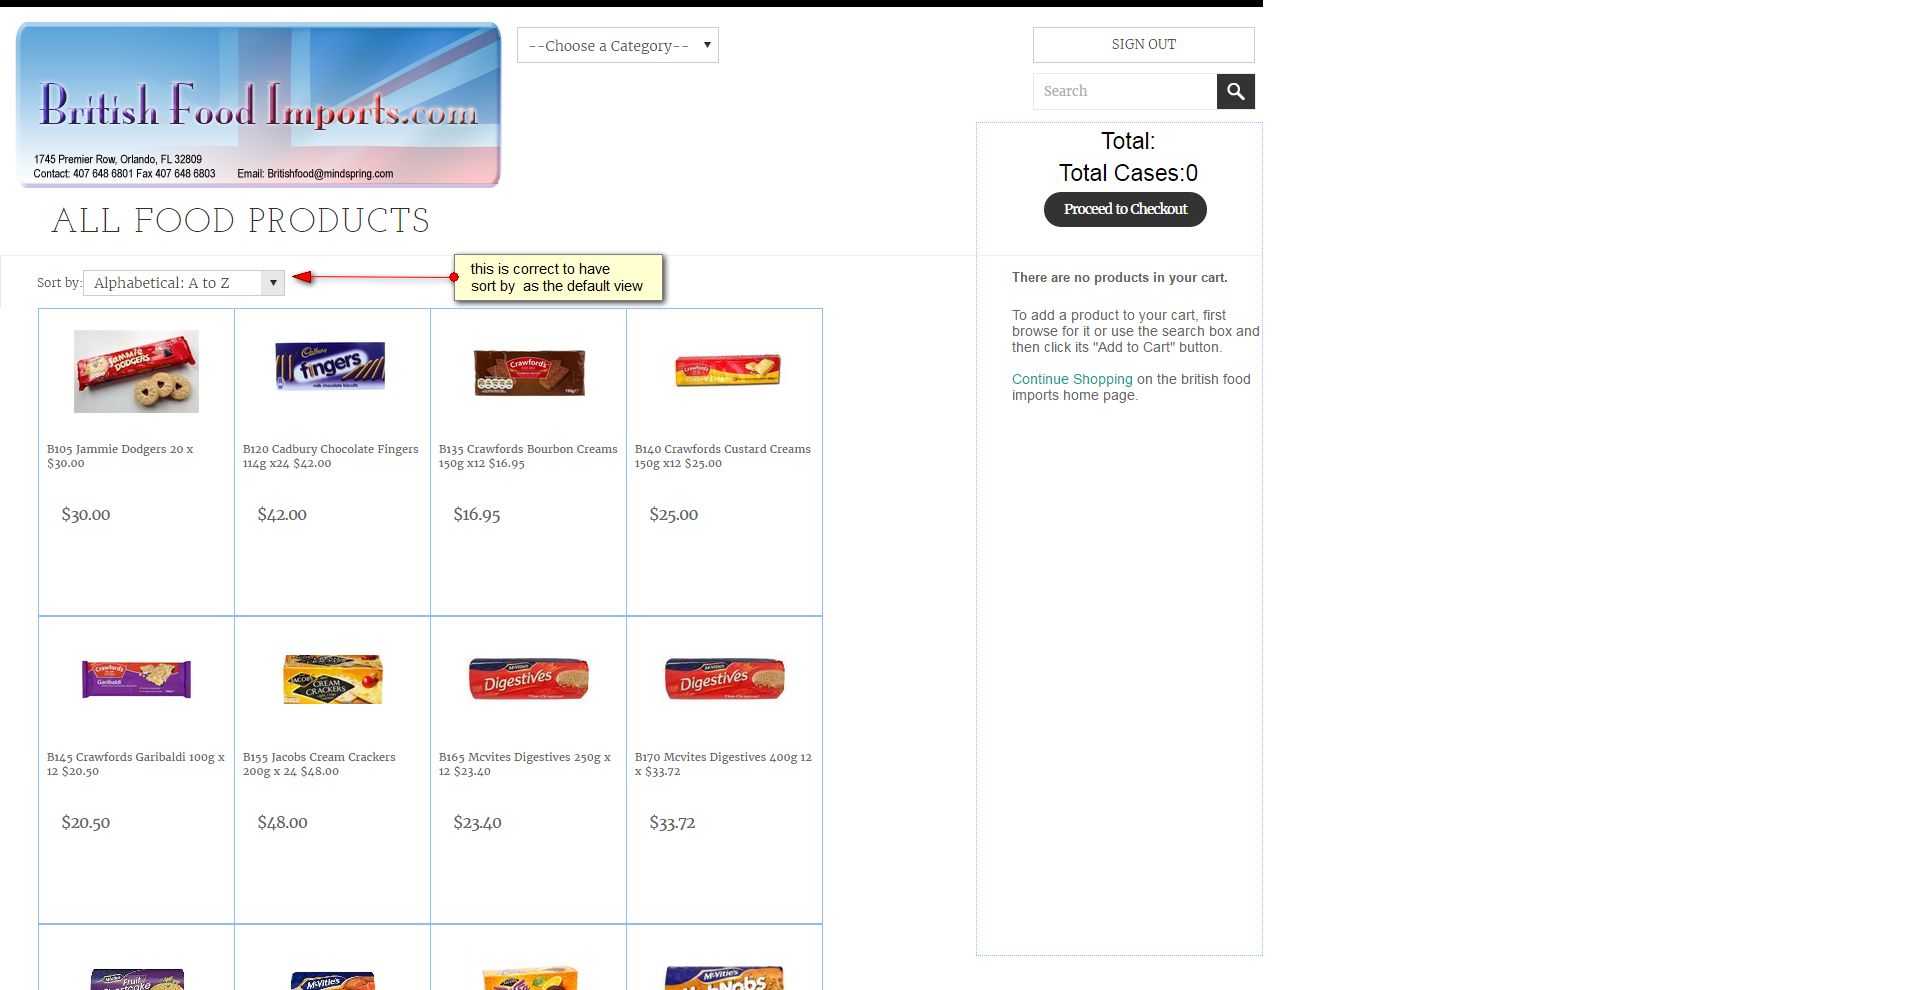The width and height of the screenshot is (1920, 990).
Task: Follow the Continue Shopping link
Action: (1072, 379)
